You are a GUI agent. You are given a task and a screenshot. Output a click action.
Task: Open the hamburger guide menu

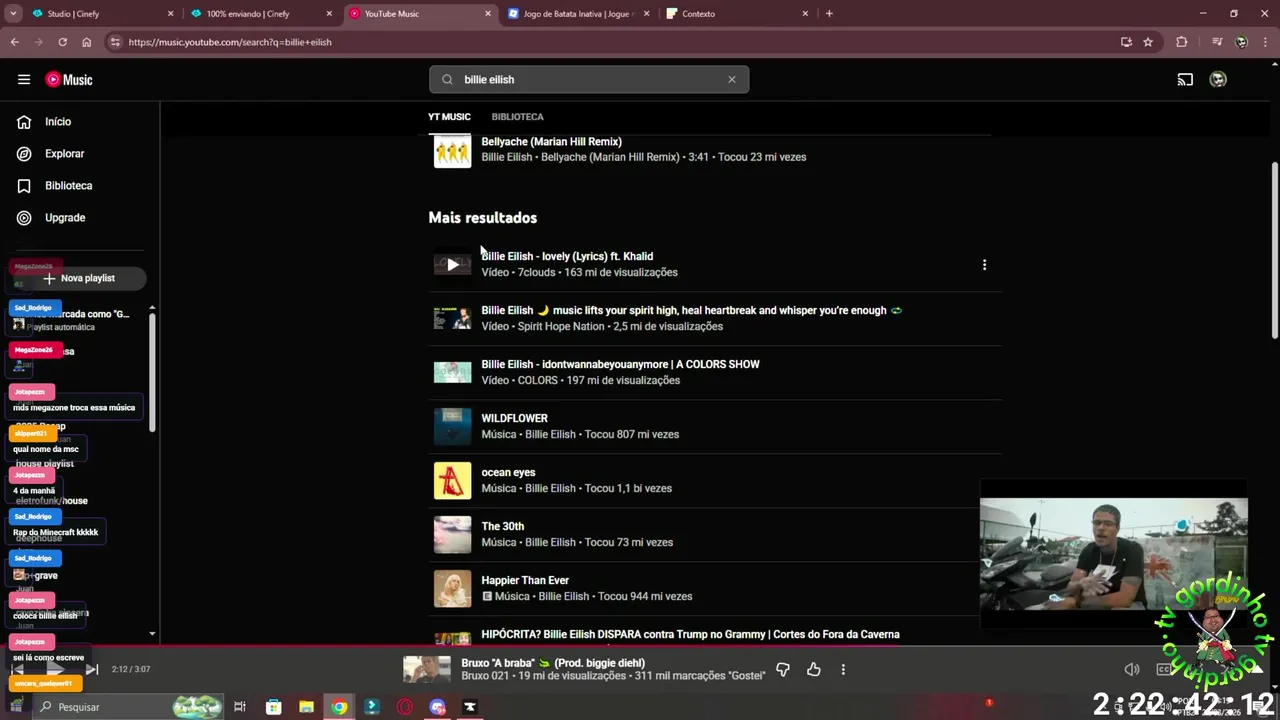[24, 80]
